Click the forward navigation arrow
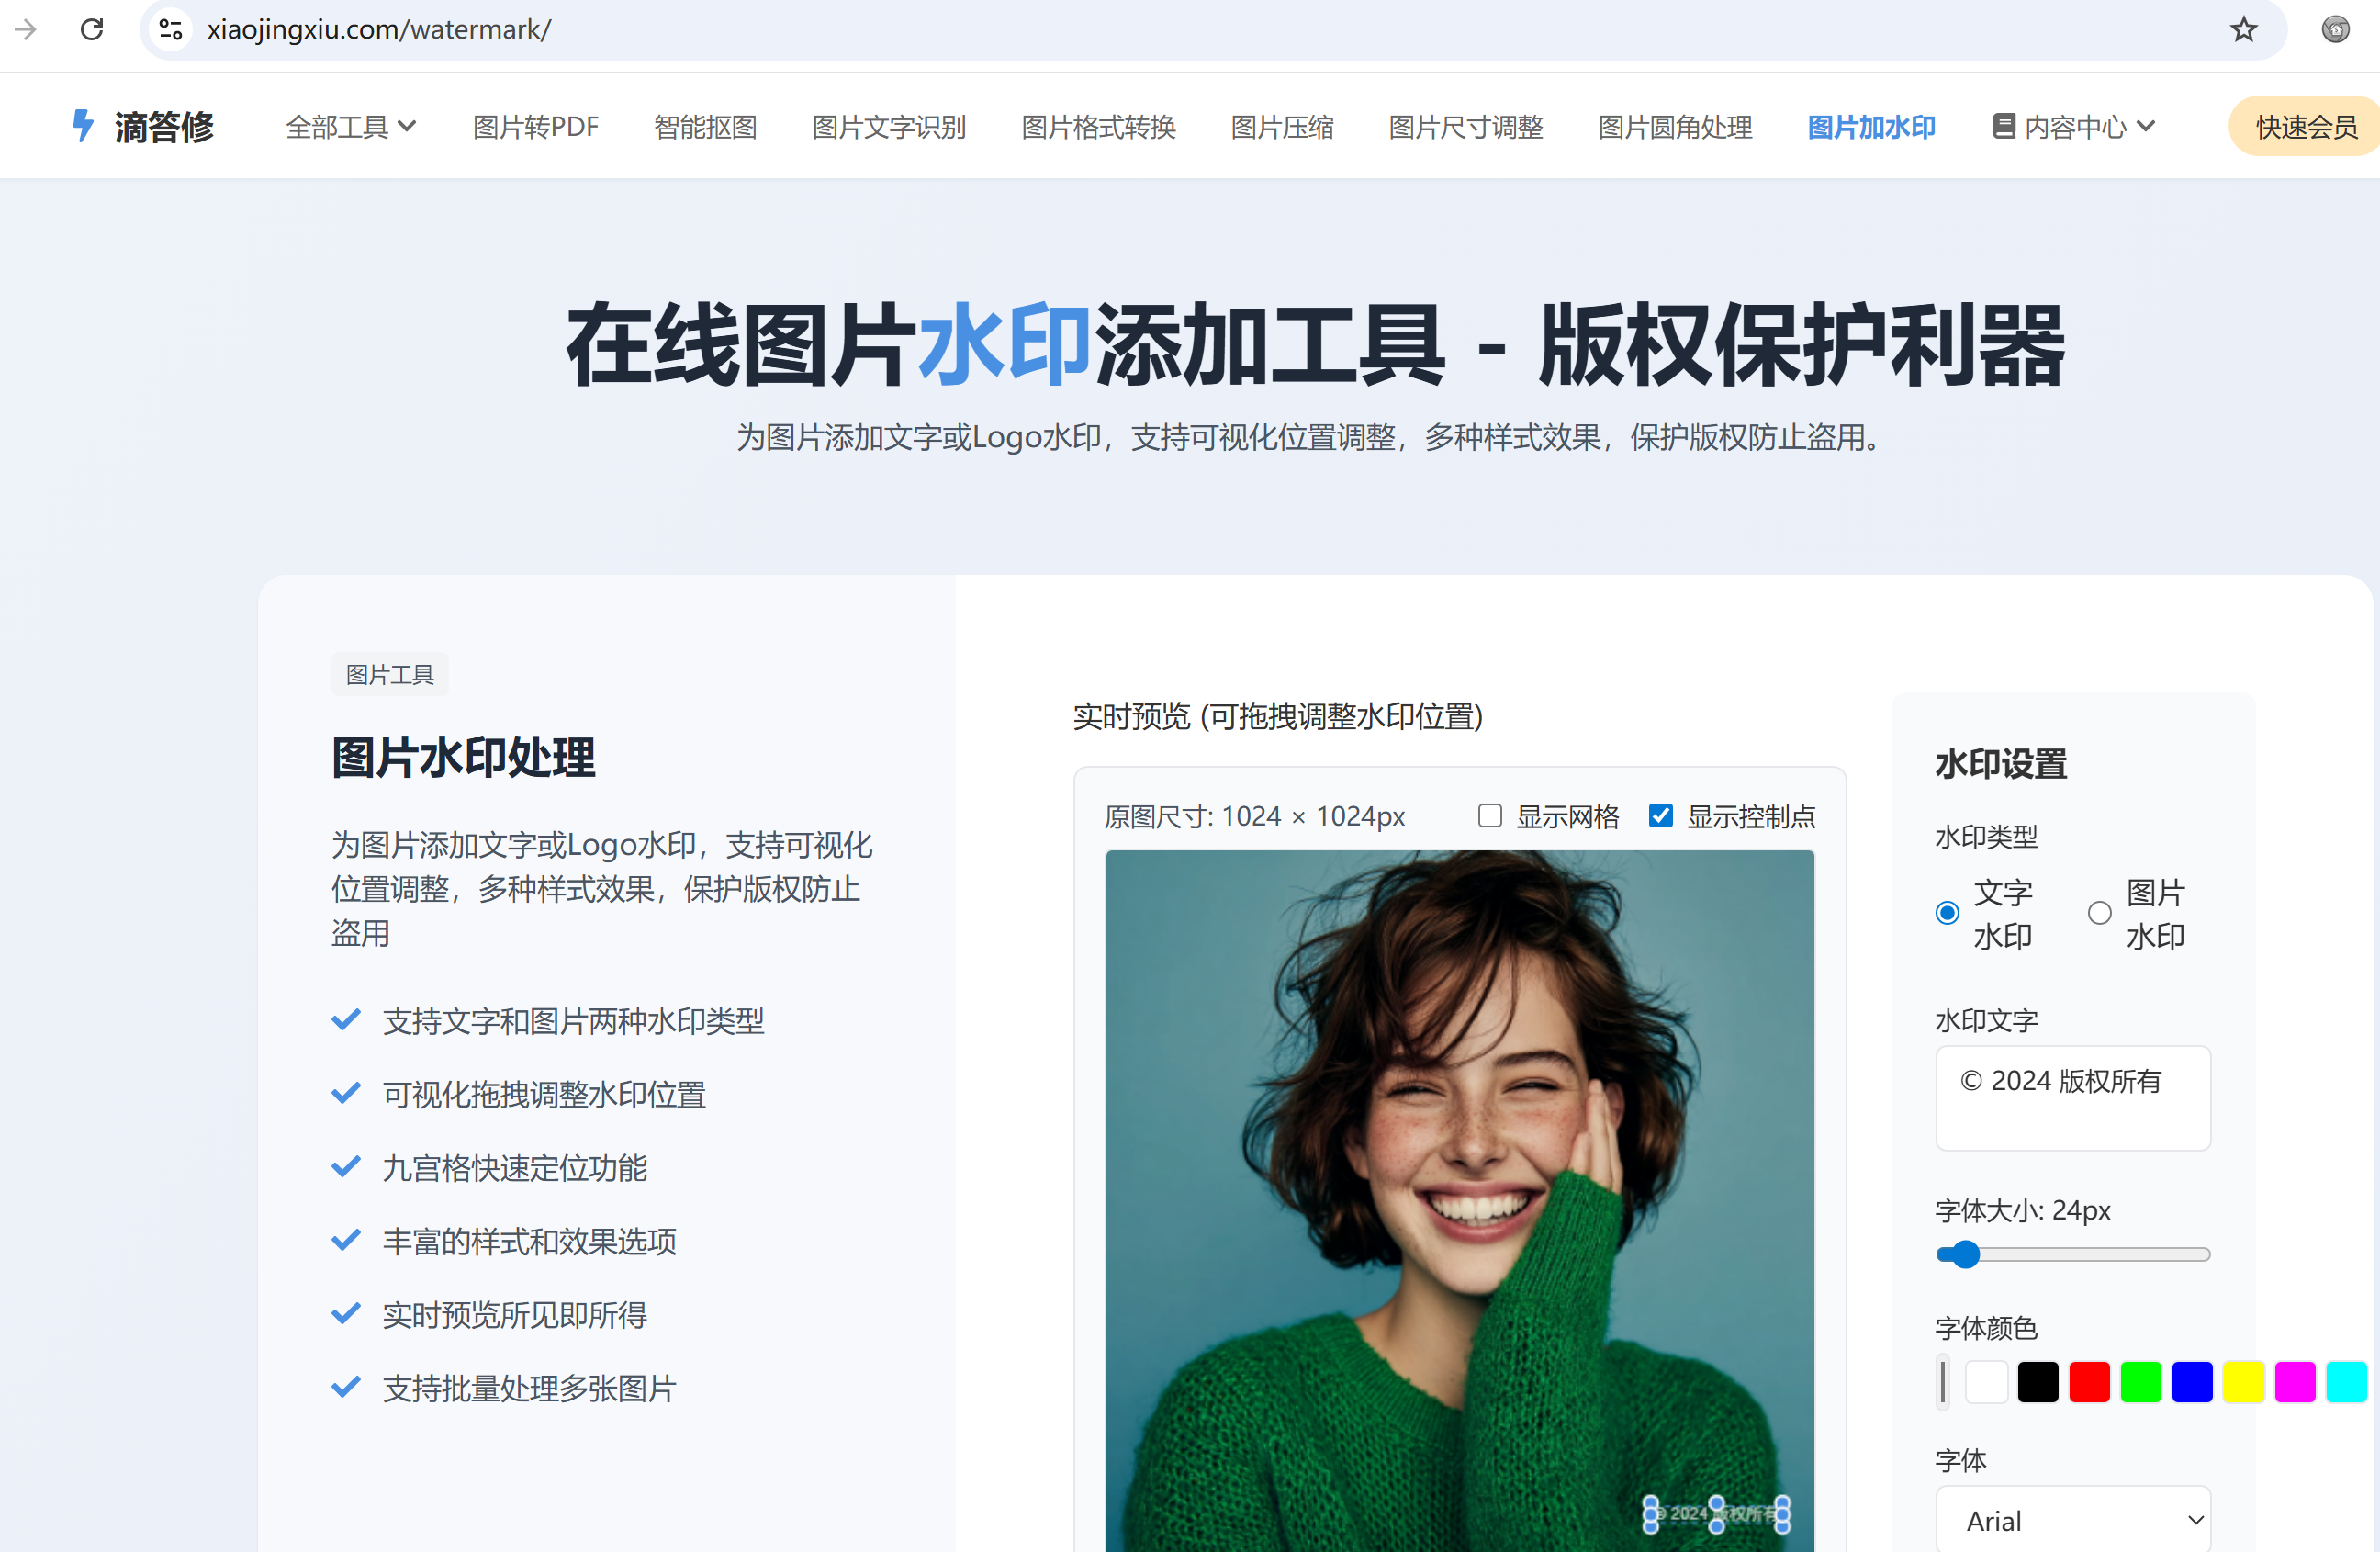Viewport: 2380px width, 1552px height. [x=26, y=29]
